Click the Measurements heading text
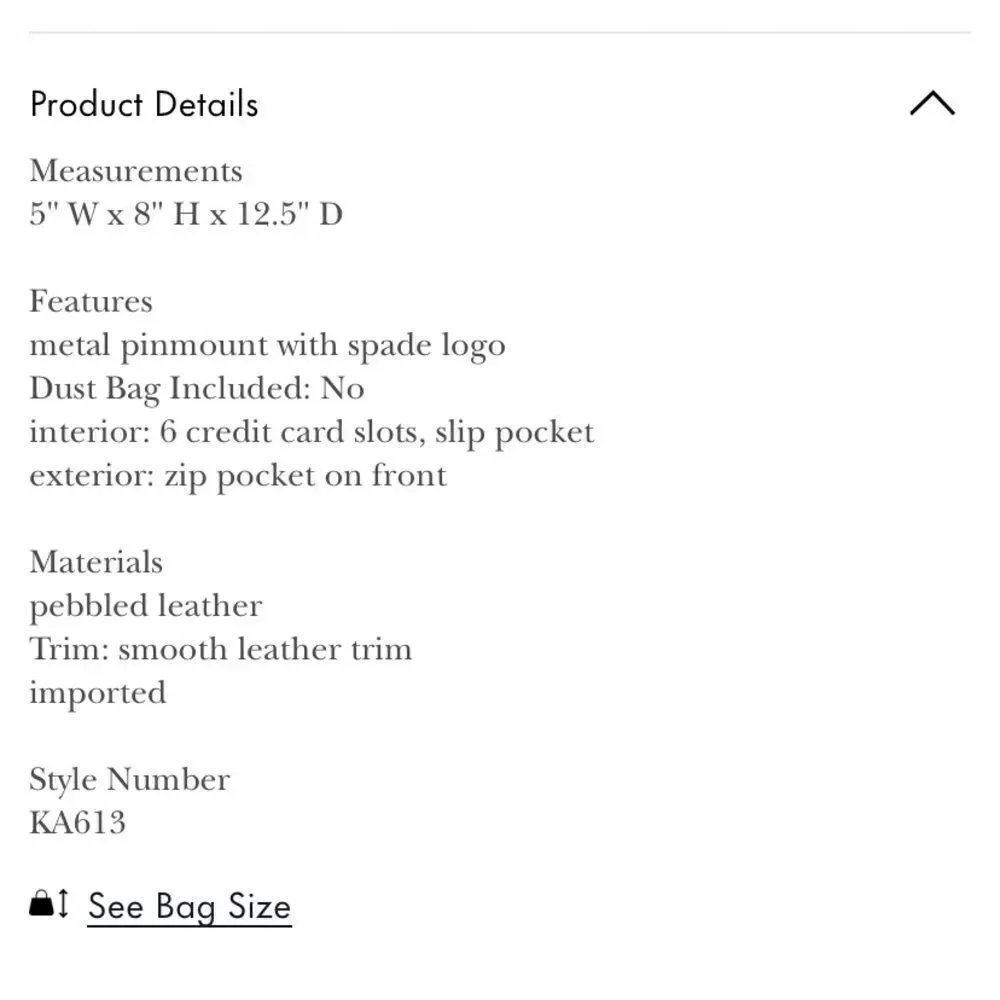This screenshot has height=1000, width=1000. point(136,171)
